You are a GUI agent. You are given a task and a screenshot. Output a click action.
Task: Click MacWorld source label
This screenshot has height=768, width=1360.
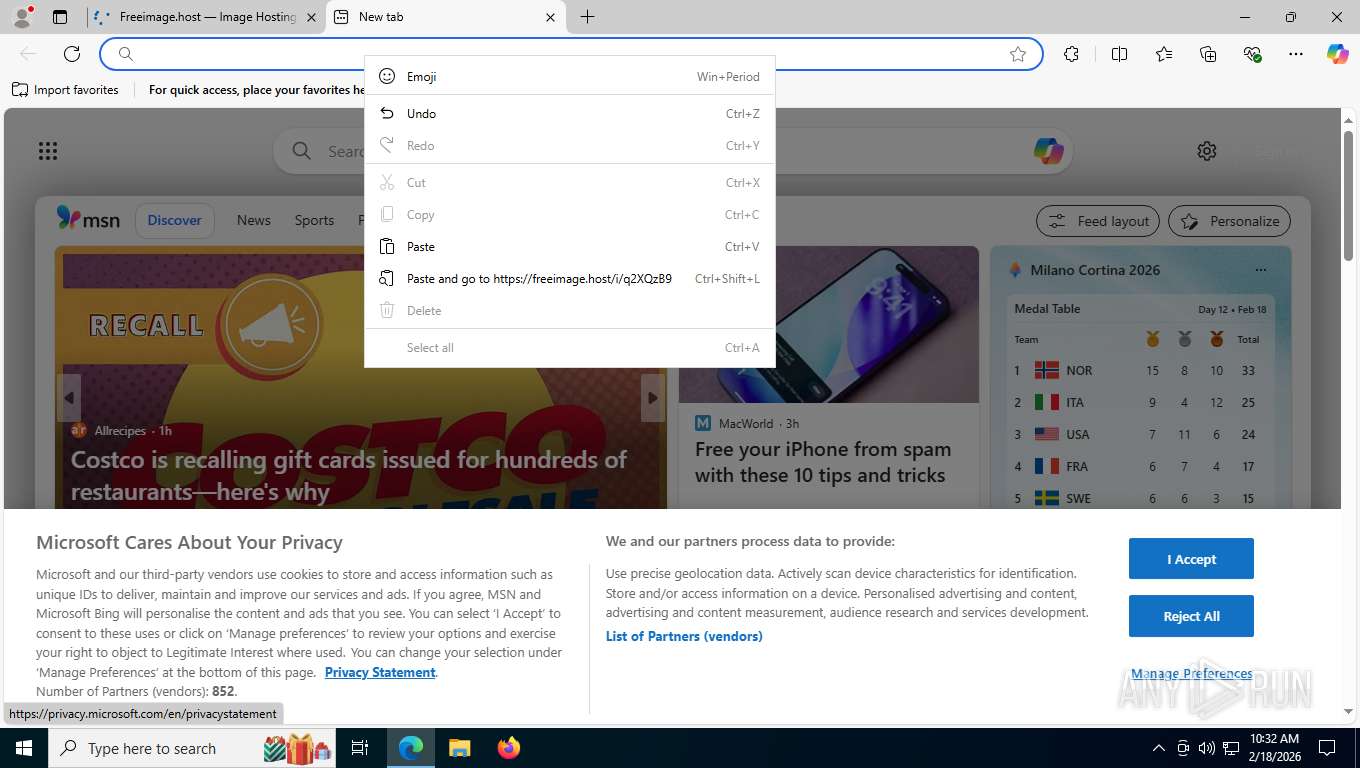[x=746, y=423]
